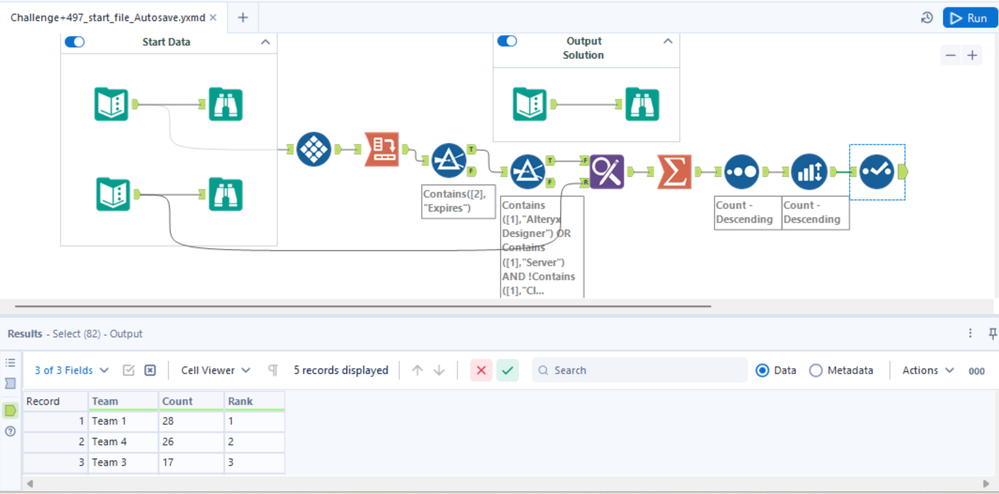
Task: Open the workflow version history icon
Action: tap(927, 18)
